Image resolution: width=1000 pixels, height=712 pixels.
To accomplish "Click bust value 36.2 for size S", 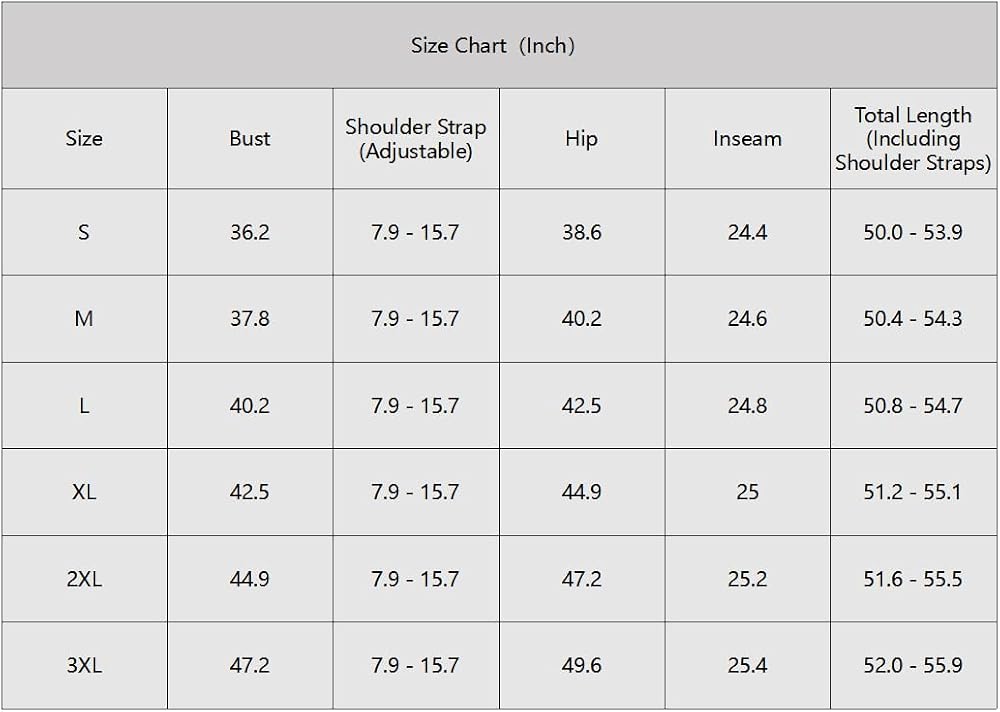I will (x=249, y=232).
